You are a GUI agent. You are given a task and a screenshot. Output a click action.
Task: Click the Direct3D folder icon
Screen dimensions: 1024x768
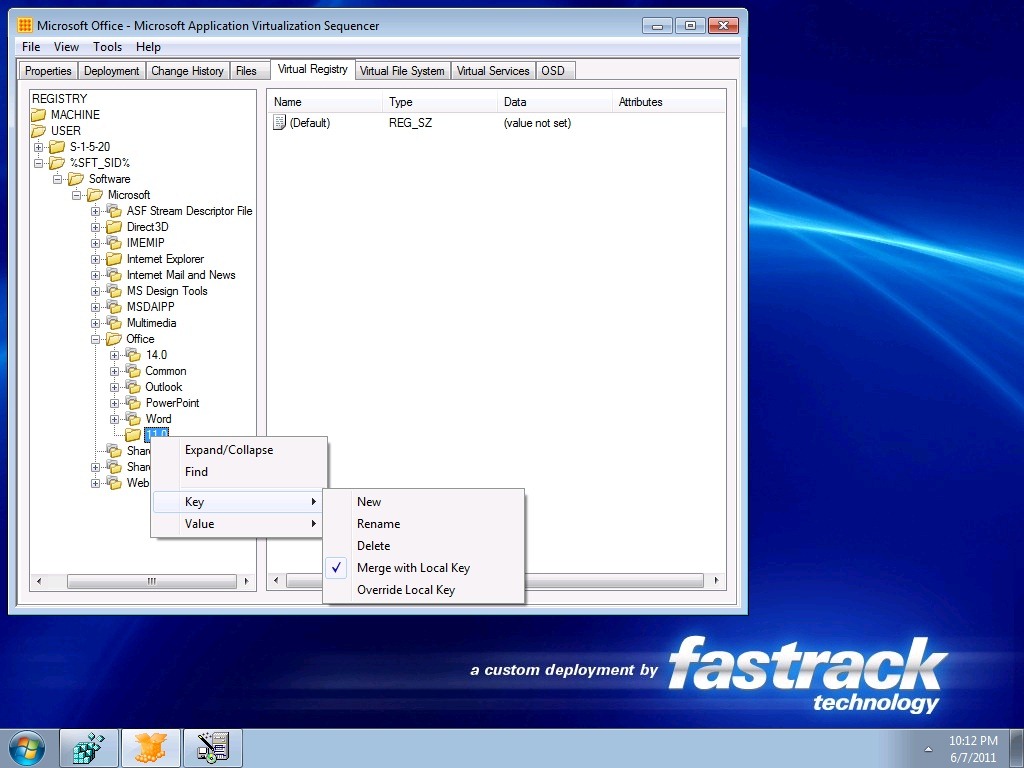click(x=114, y=227)
